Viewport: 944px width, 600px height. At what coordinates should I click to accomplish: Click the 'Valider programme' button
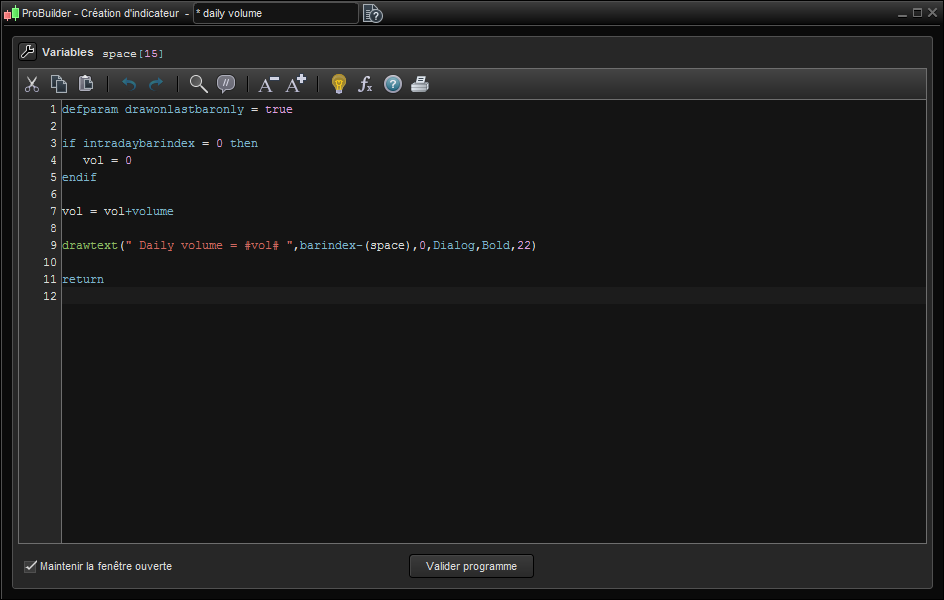pos(471,566)
